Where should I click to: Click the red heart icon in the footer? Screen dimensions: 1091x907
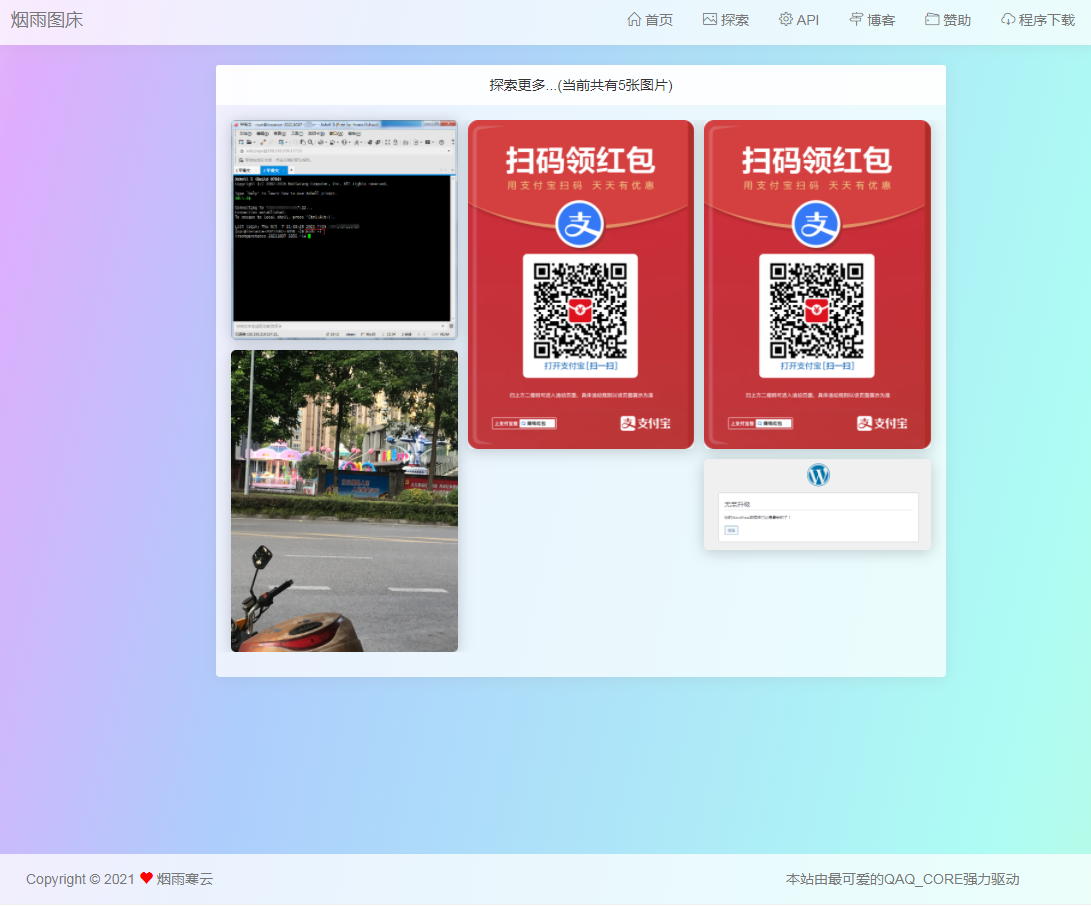coord(146,878)
